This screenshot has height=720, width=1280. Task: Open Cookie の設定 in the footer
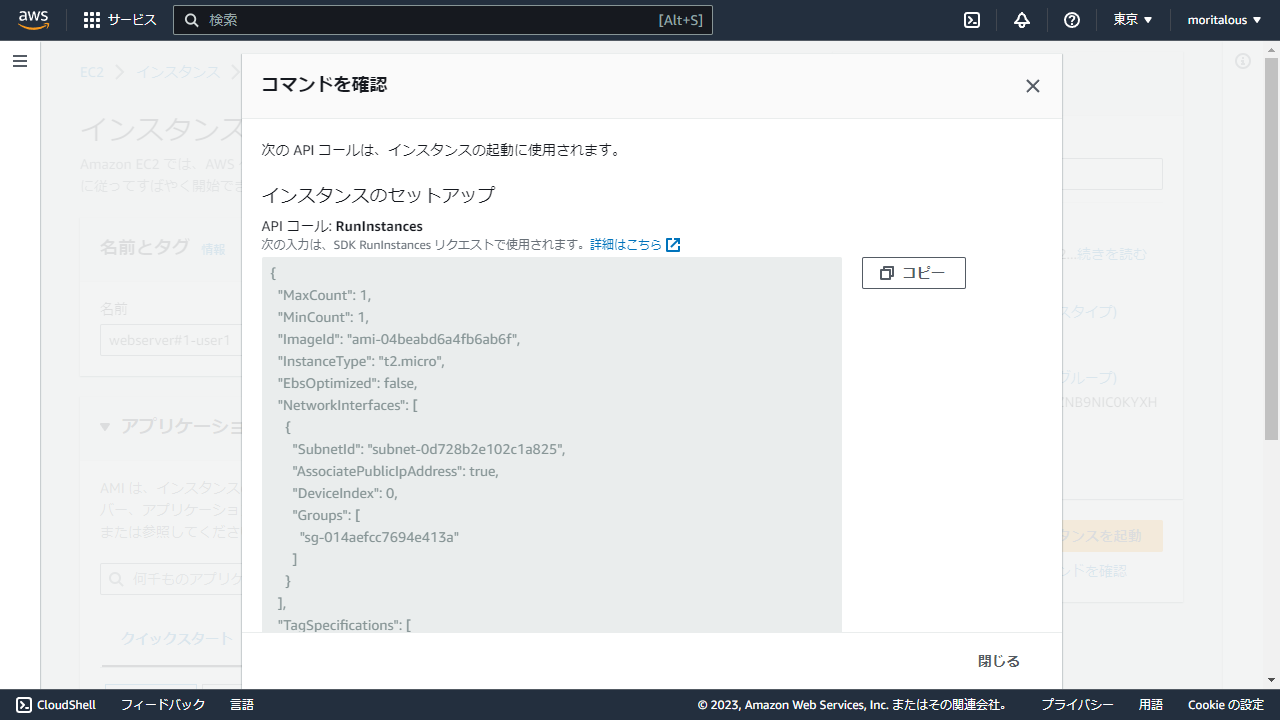(x=1225, y=705)
